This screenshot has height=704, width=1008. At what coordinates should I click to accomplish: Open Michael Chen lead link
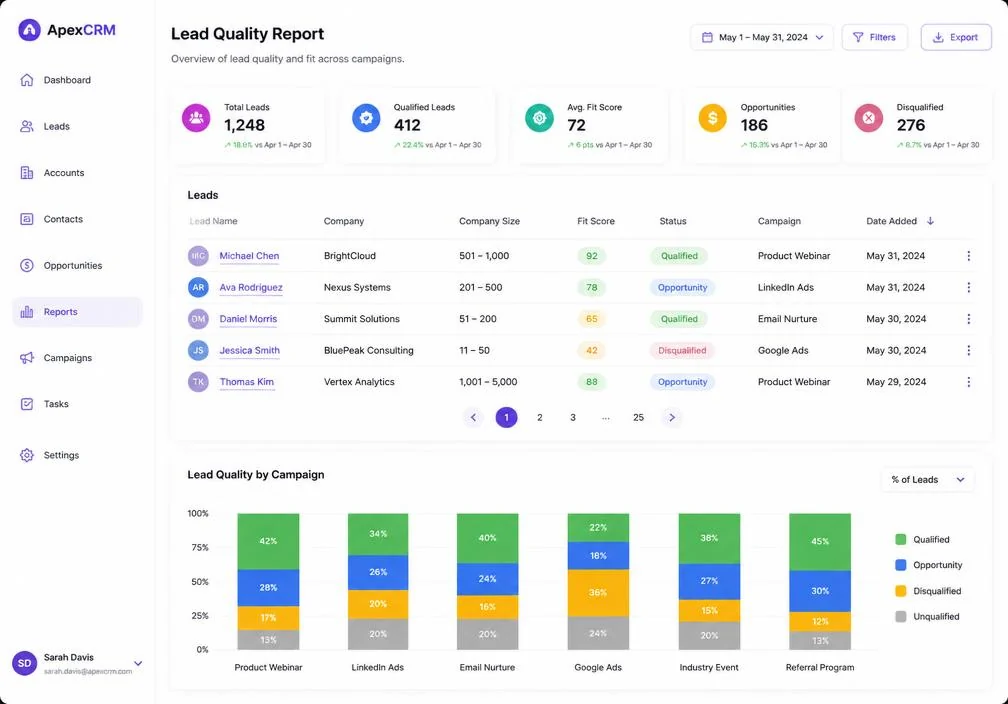point(249,256)
